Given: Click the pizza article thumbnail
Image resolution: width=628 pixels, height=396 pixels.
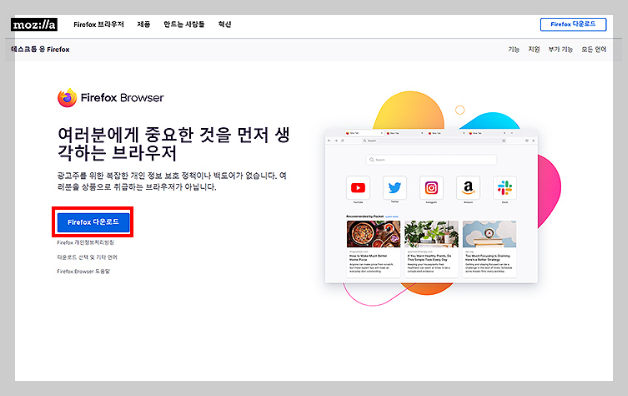Looking at the screenshot, I should click(x=373, y=234).
